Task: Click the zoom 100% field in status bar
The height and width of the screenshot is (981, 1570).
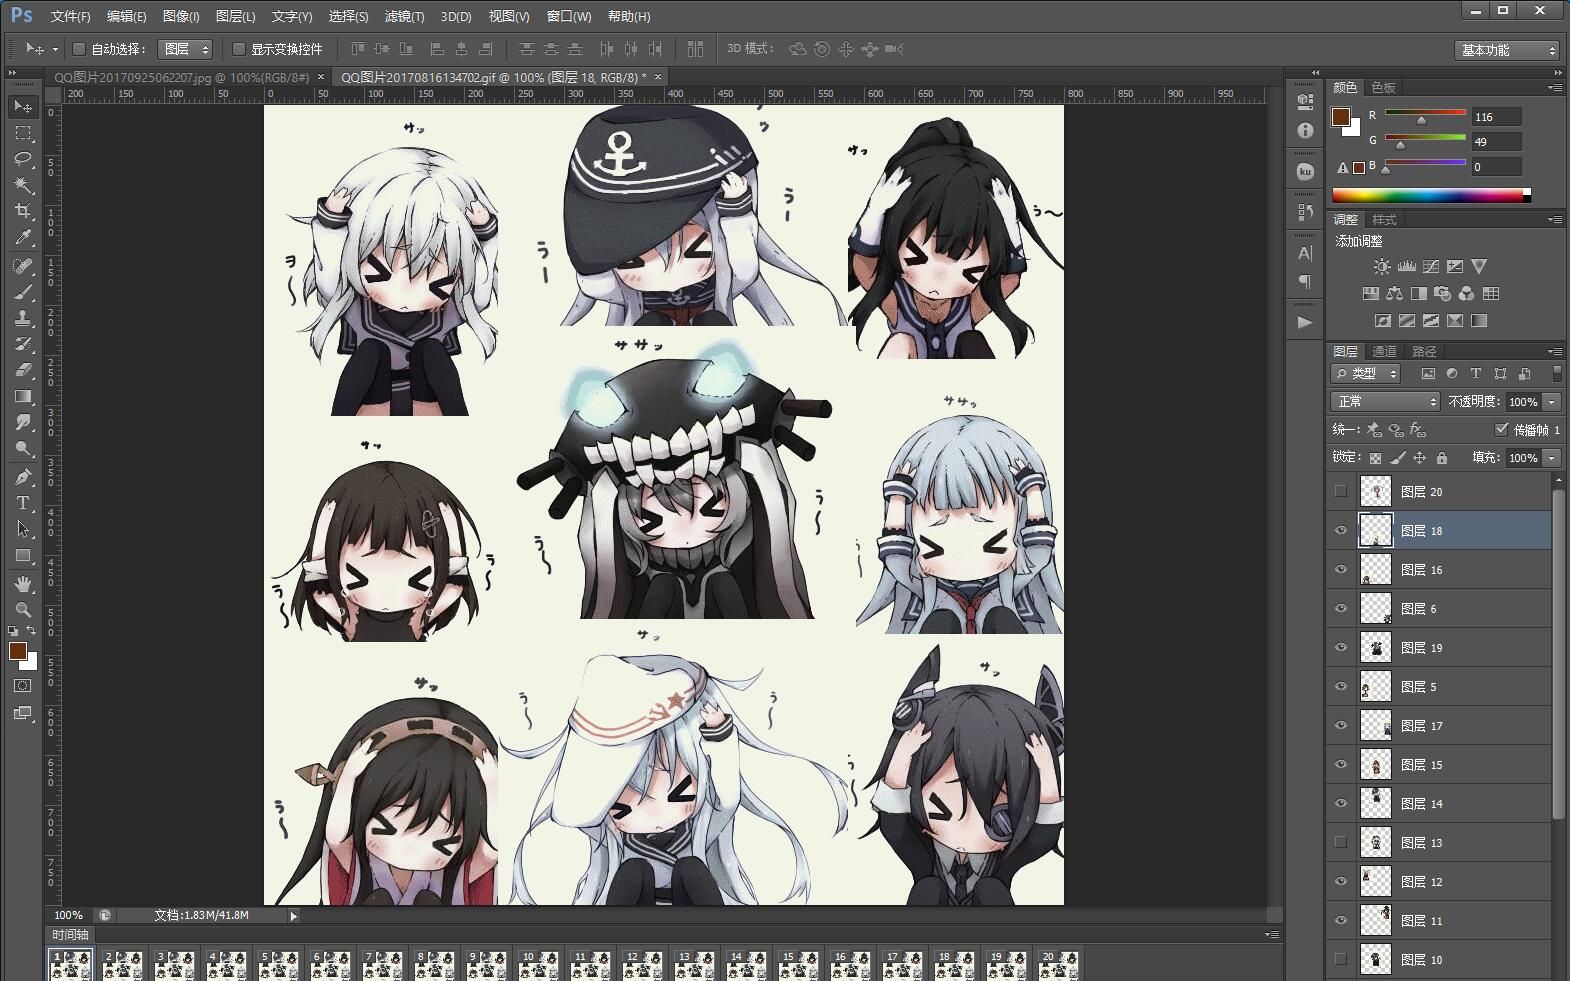Action: [x=69, y=915]
